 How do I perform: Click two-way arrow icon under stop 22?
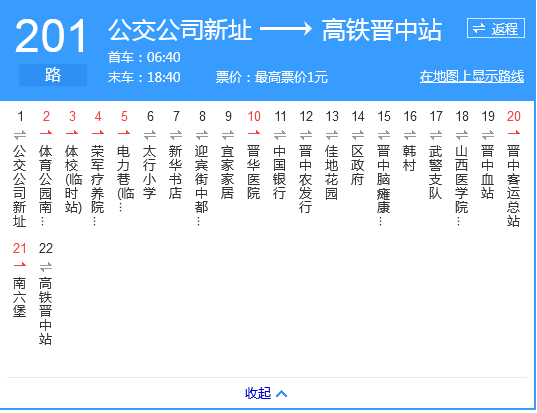pyautogui.click(x=46, y=267)
